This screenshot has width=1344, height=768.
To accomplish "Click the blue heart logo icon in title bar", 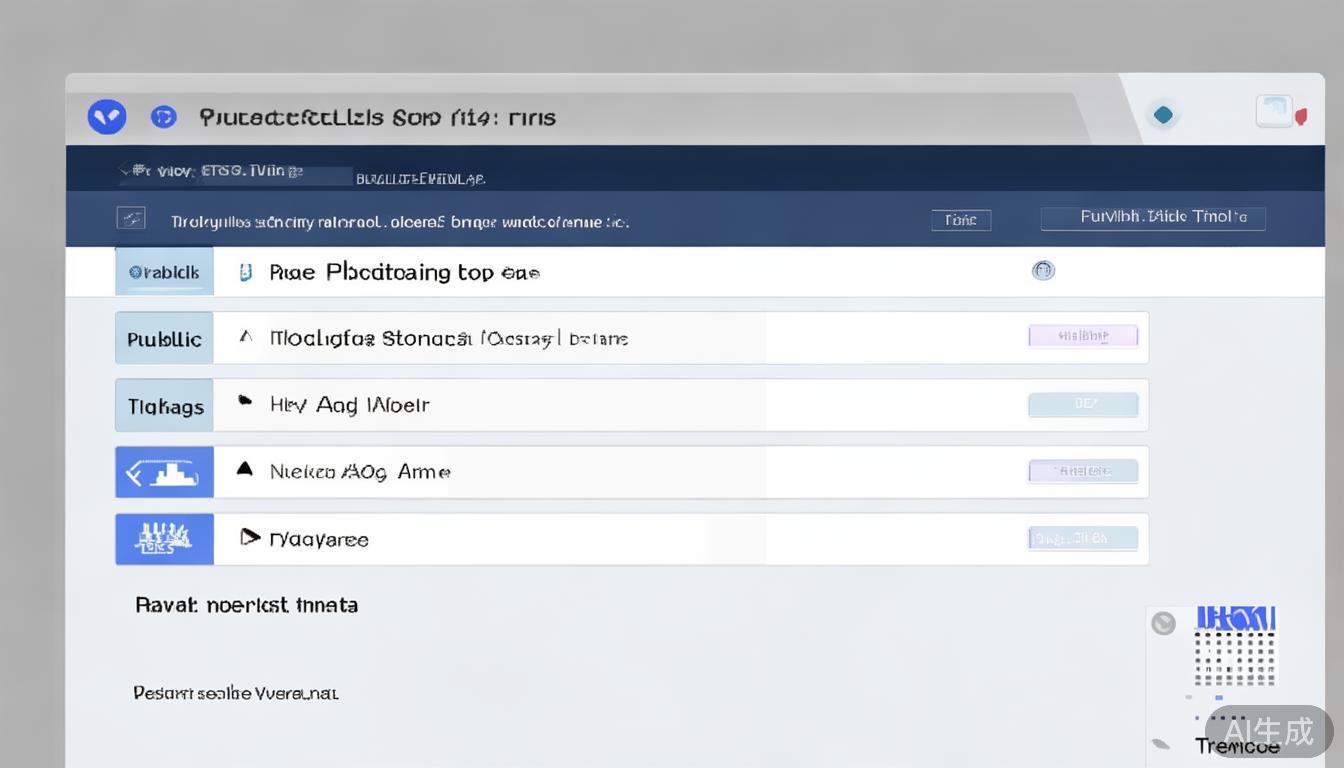I will pyautogui.click(x=107, y=117).
